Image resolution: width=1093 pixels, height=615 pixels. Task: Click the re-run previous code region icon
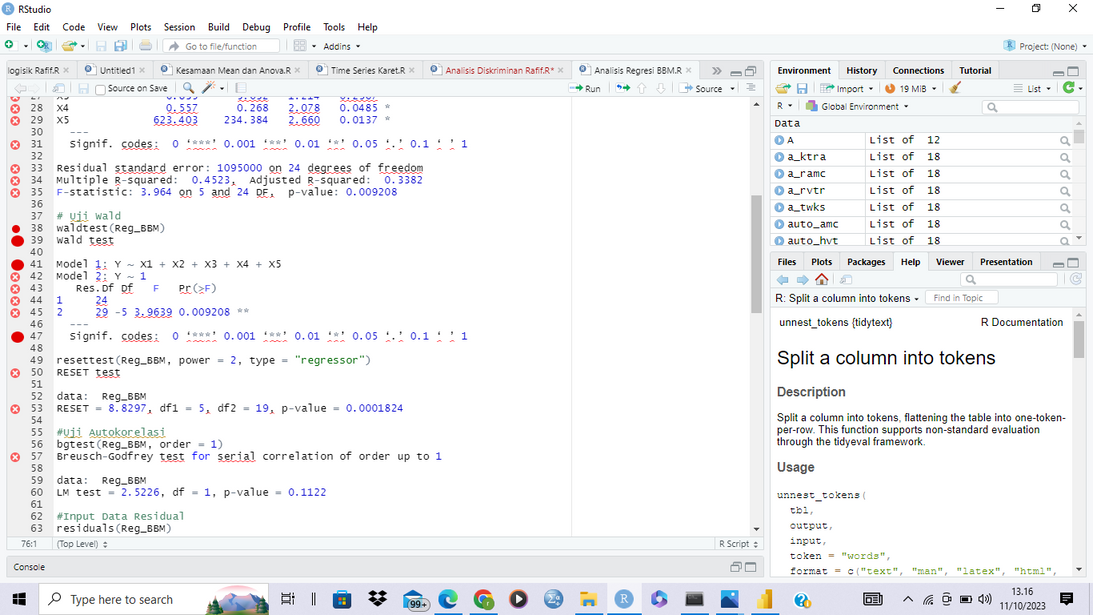click(x=623, y=89)
